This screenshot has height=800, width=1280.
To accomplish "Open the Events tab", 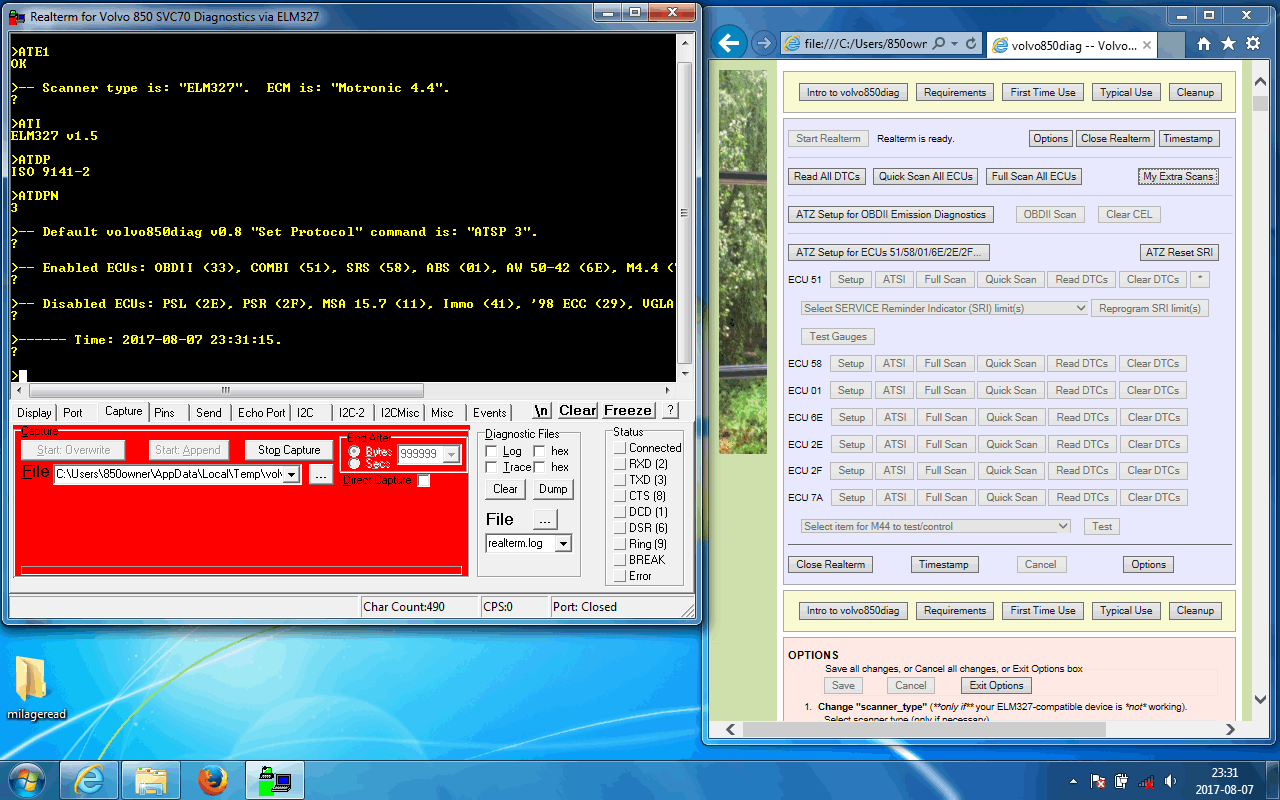I will [490, 412].
